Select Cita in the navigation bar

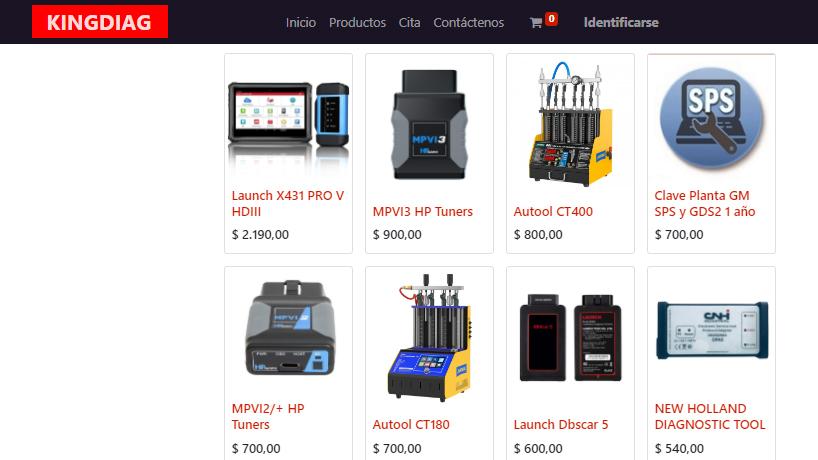pos(410,22)
